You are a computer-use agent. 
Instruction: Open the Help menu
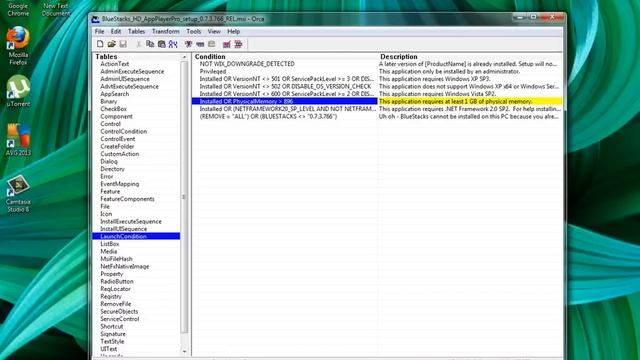tap(233, 31)
